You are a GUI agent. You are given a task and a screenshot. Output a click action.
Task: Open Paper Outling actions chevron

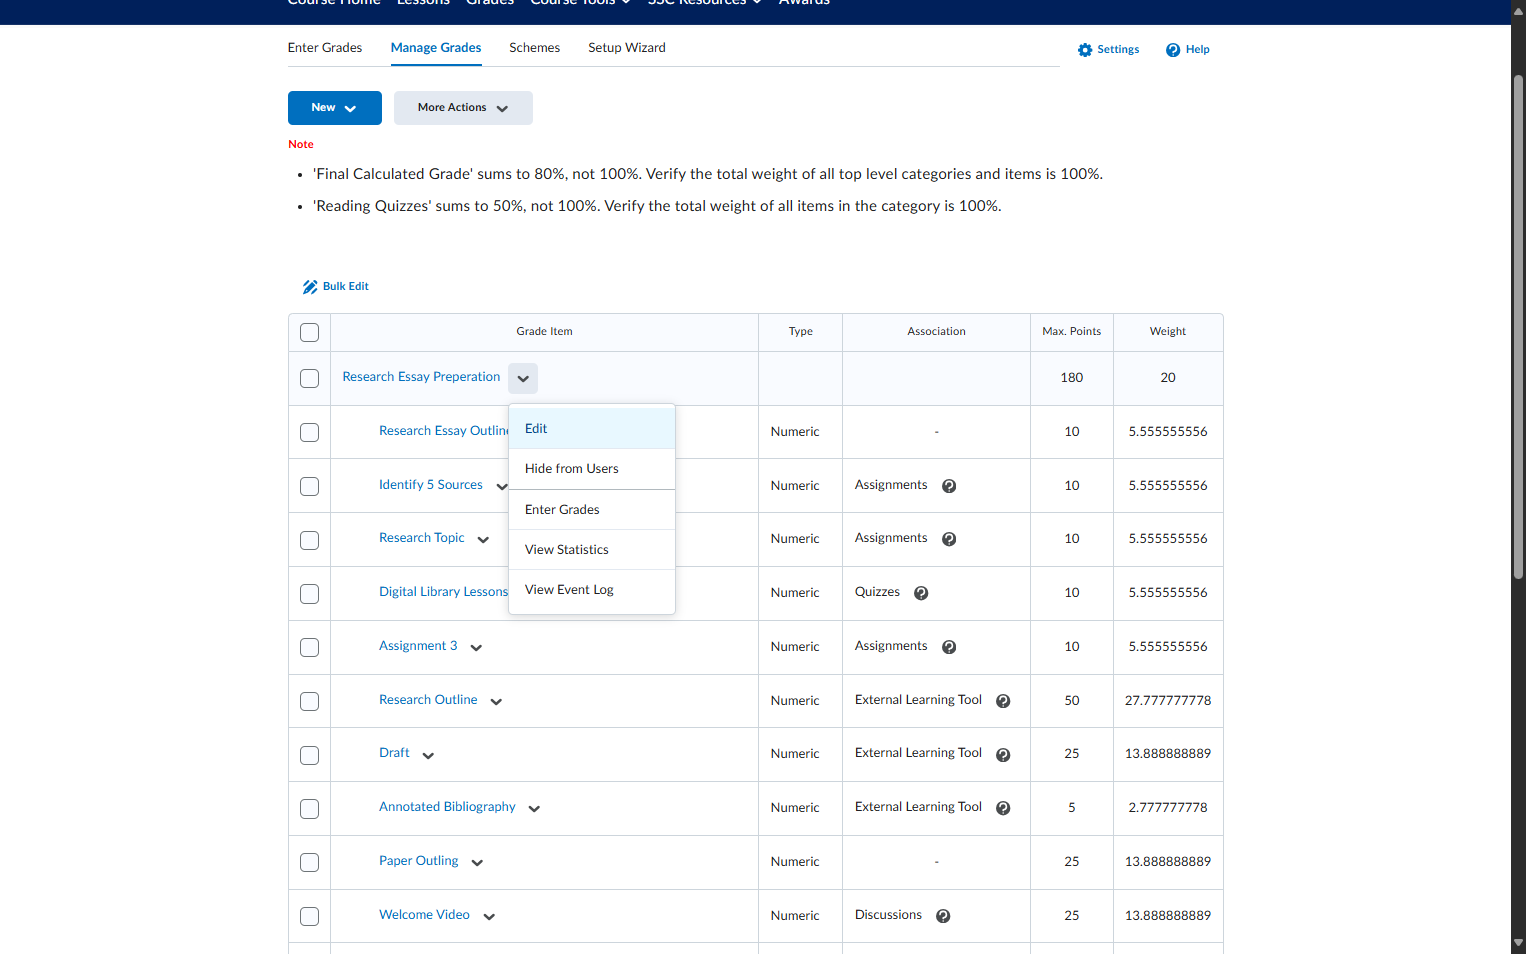[x=477, y=863]
